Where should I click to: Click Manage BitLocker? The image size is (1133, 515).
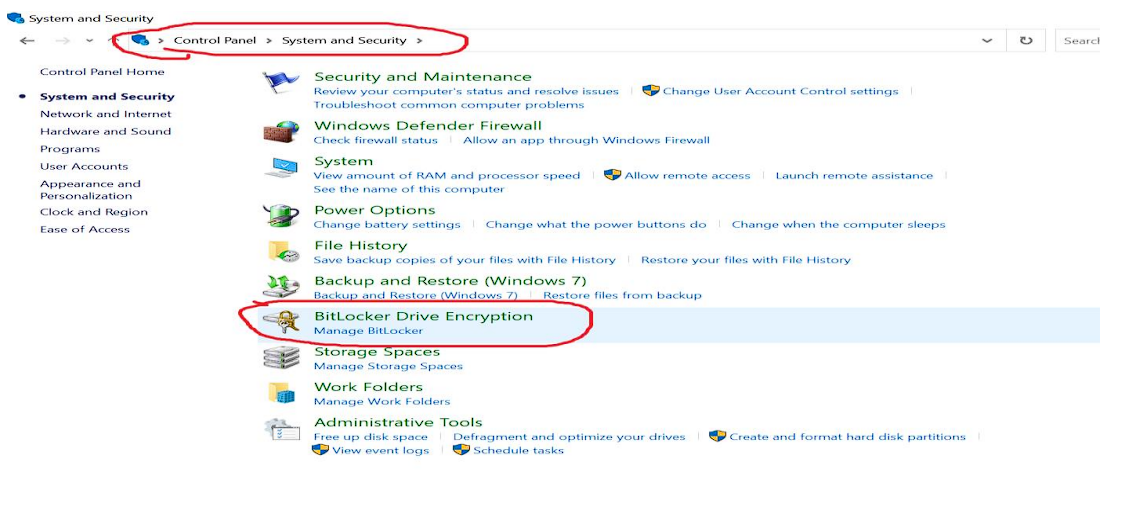[369, 331]
